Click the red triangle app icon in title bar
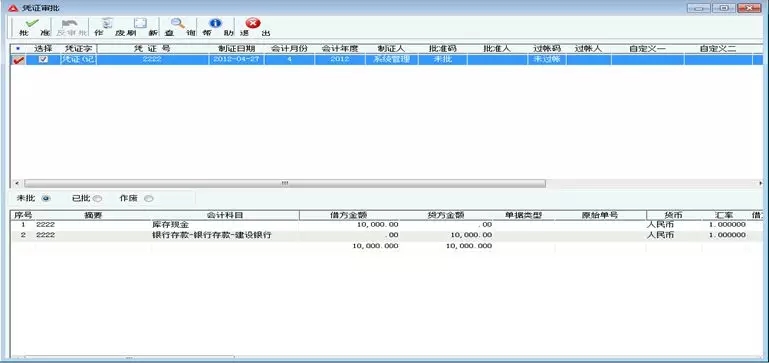769x363 pixels. tap(13, 8)
